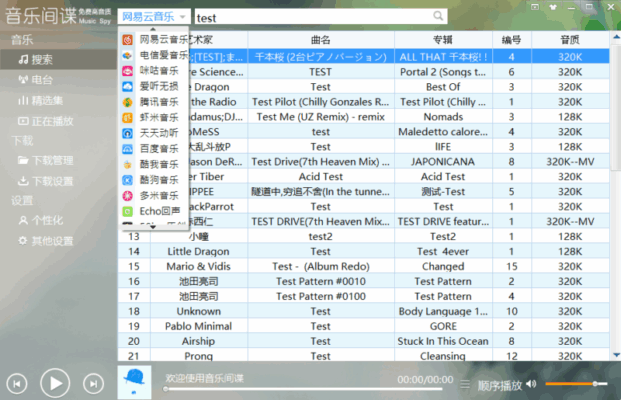Open the skin shirt icon in title bar
The image size is (621, 400).
click(553, 7)
